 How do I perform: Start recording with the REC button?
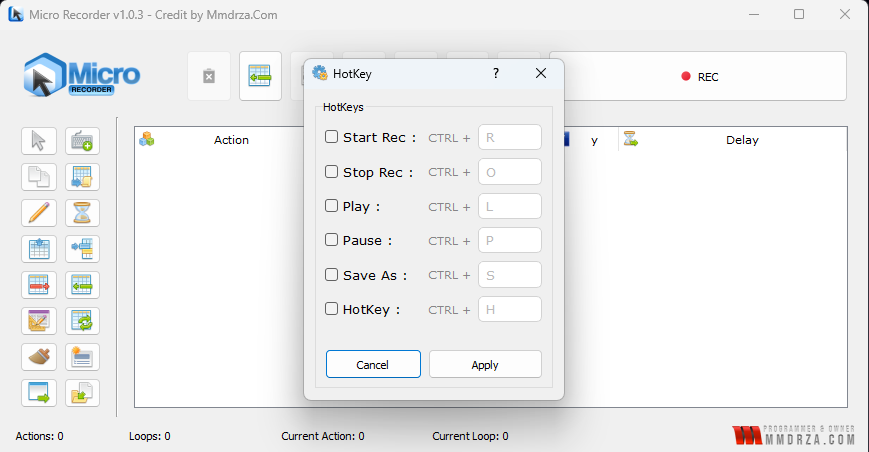coord(699,77)
